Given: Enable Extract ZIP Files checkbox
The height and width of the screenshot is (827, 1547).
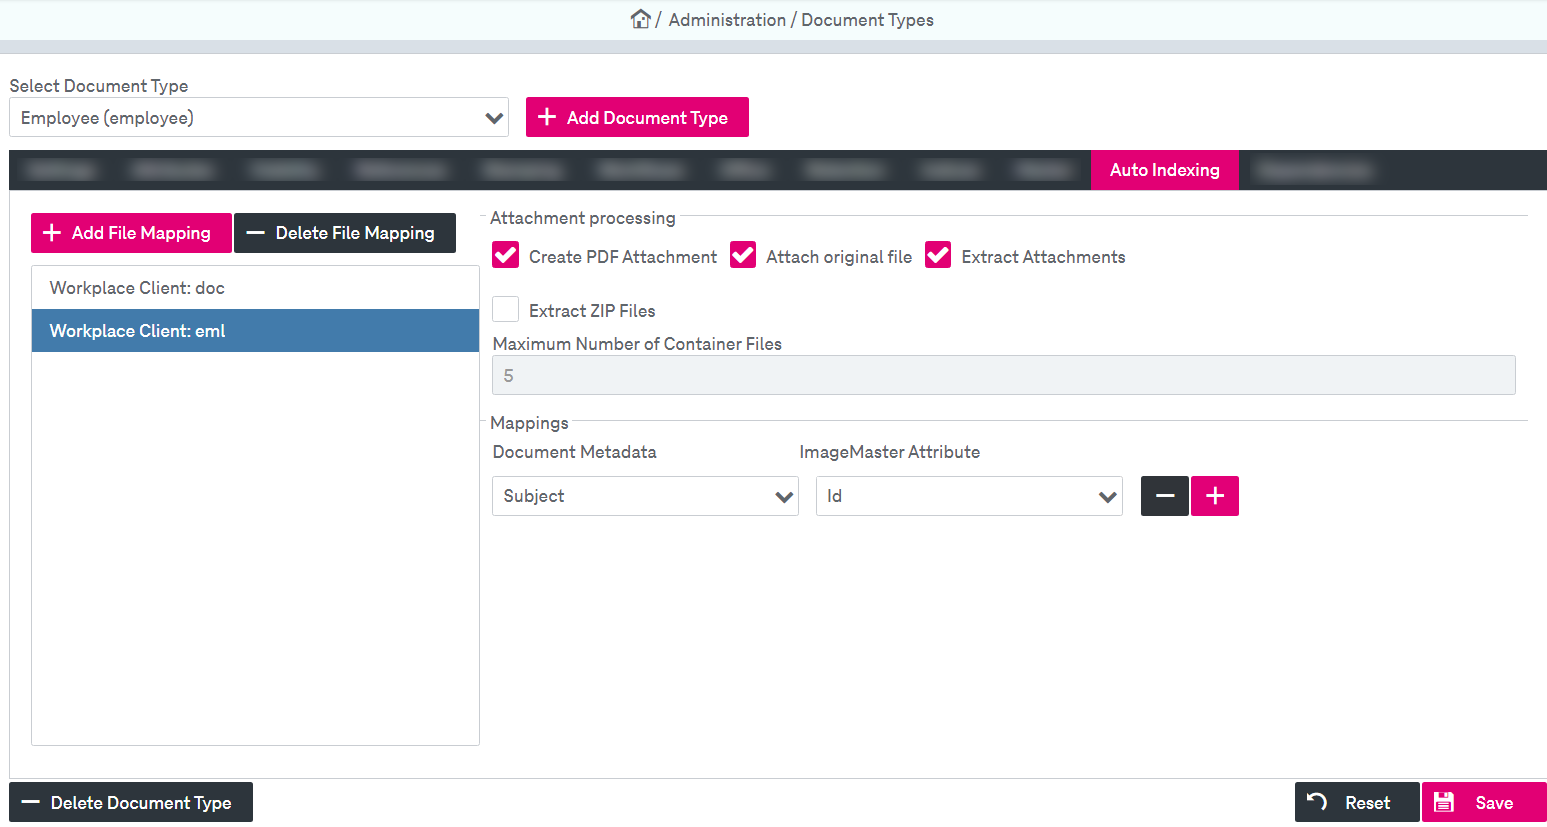Looking at the screenshot, I should pos(506,310).
